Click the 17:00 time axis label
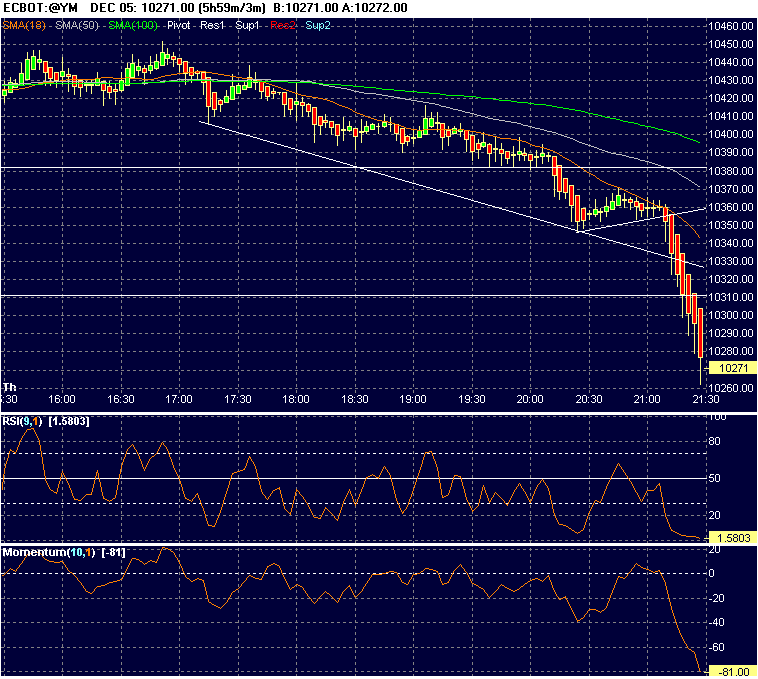Viewport: 758px width, 679px height. click(179, 399)
